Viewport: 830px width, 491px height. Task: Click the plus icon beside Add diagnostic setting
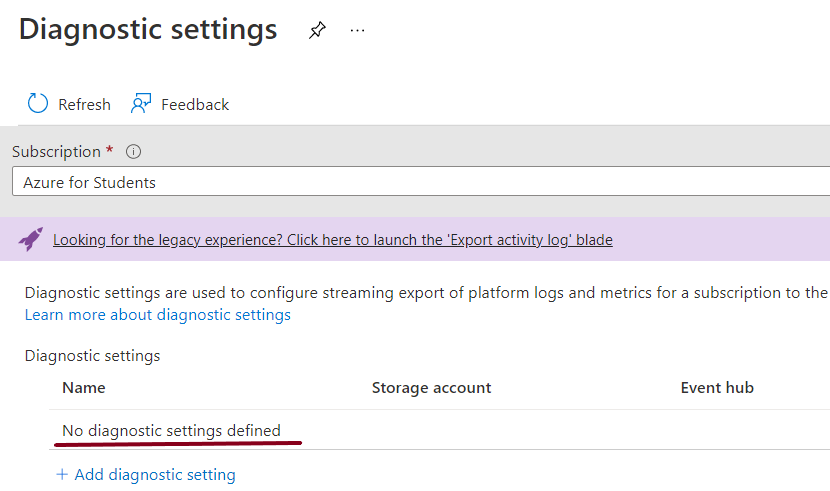click(62, 475)
